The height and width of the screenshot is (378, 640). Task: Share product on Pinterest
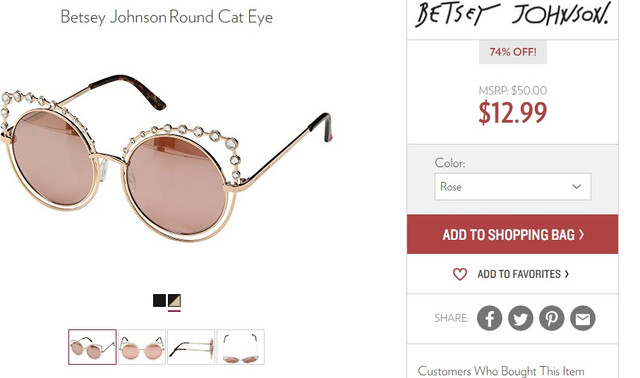551,318
